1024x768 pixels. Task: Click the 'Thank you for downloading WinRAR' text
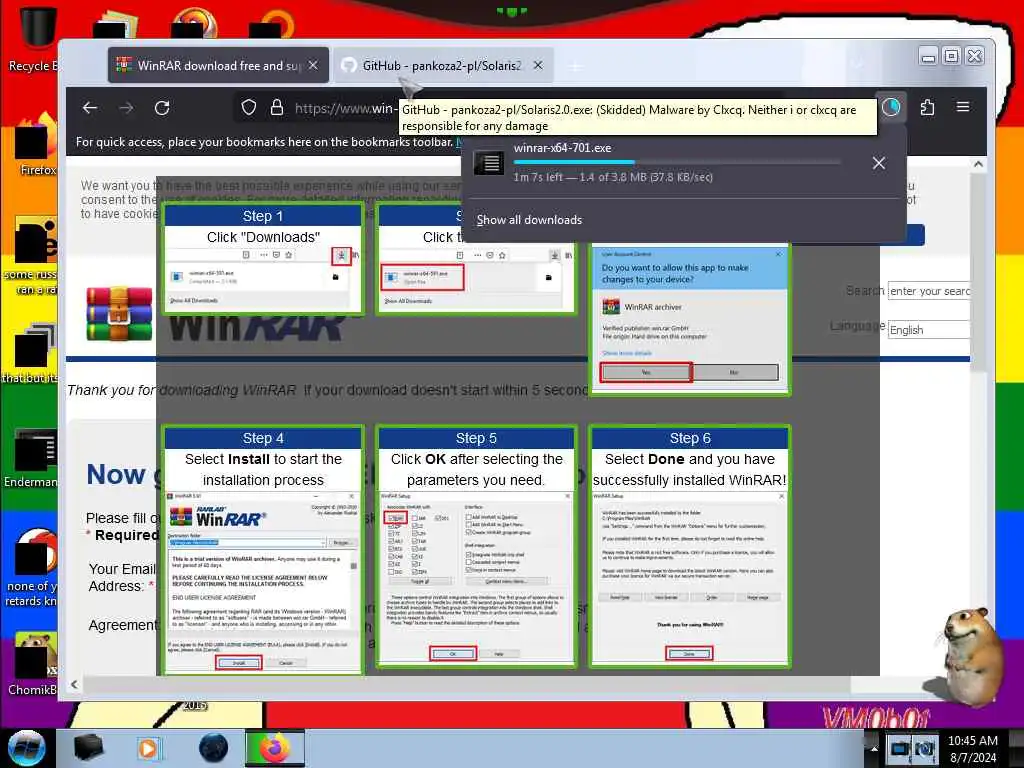[x=182, y=391]
